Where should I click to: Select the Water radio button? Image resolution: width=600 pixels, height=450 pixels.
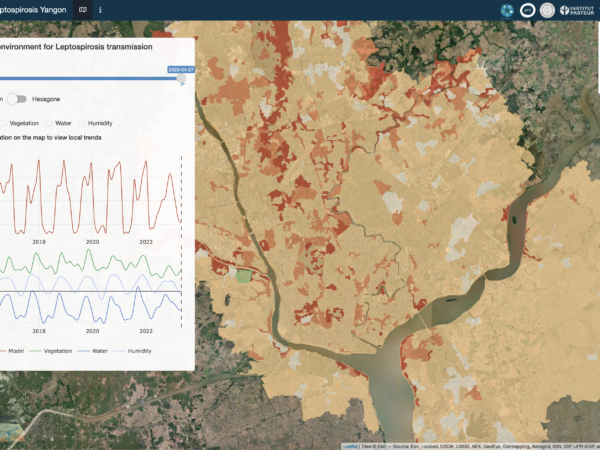(x=48, y=123)
